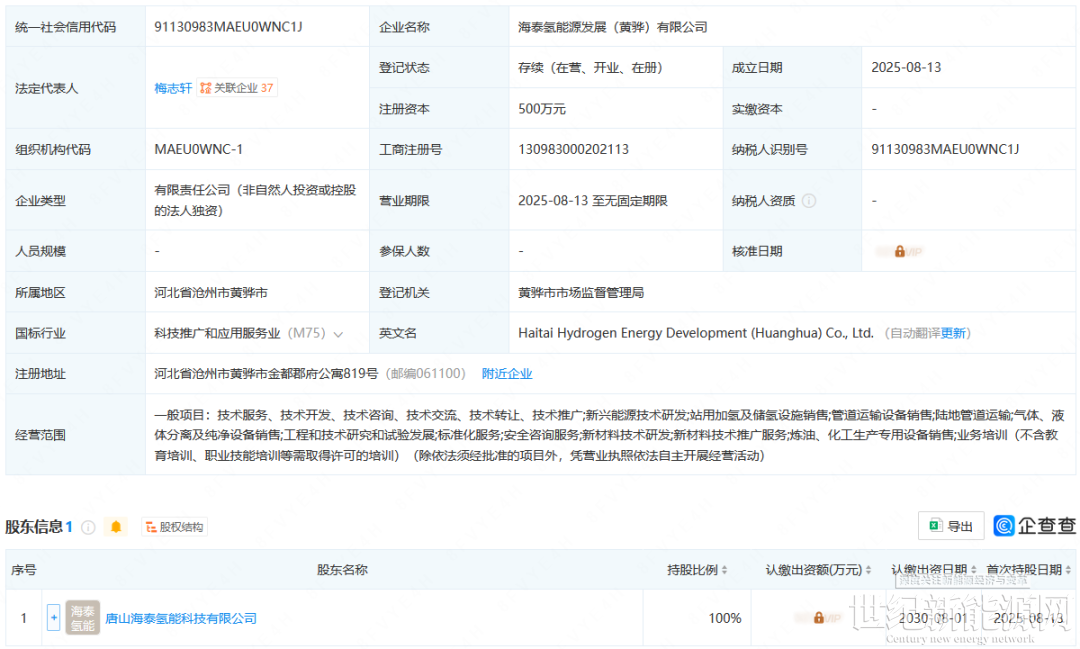
Task: Click the 企查查 logo
Action: click(1034, 526)
